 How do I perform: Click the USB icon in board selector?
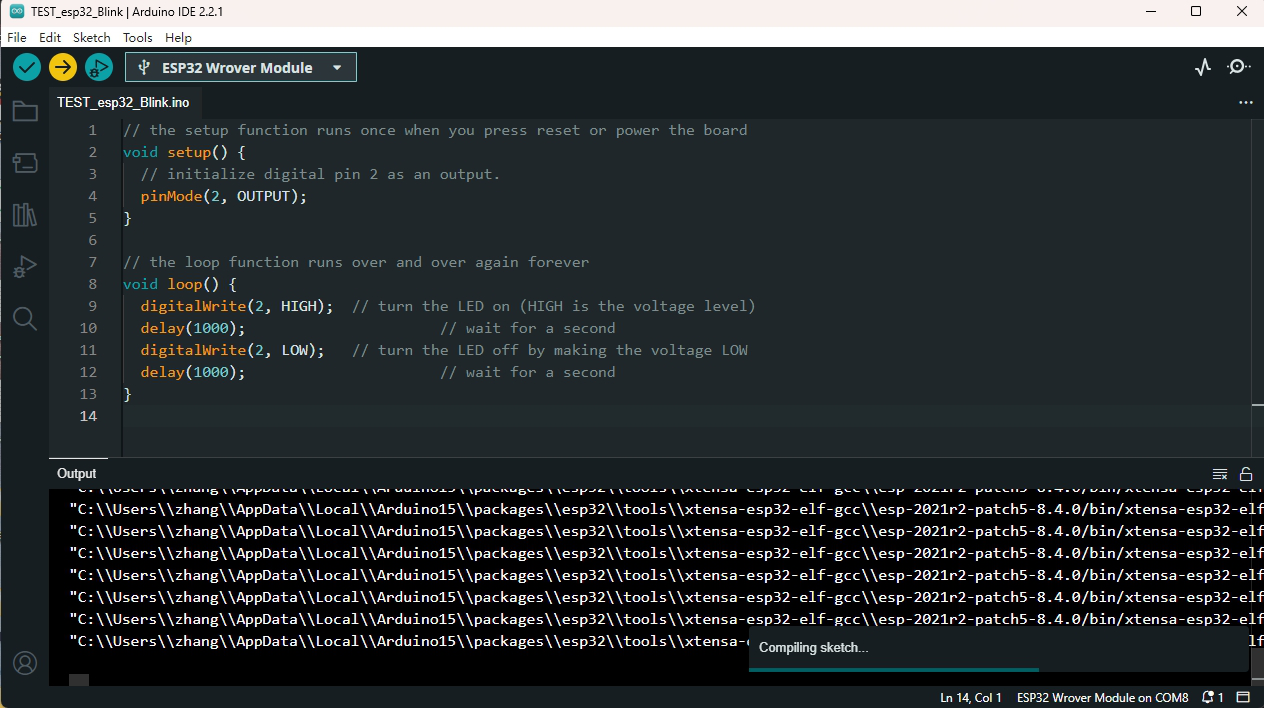(x=144, y=68)
